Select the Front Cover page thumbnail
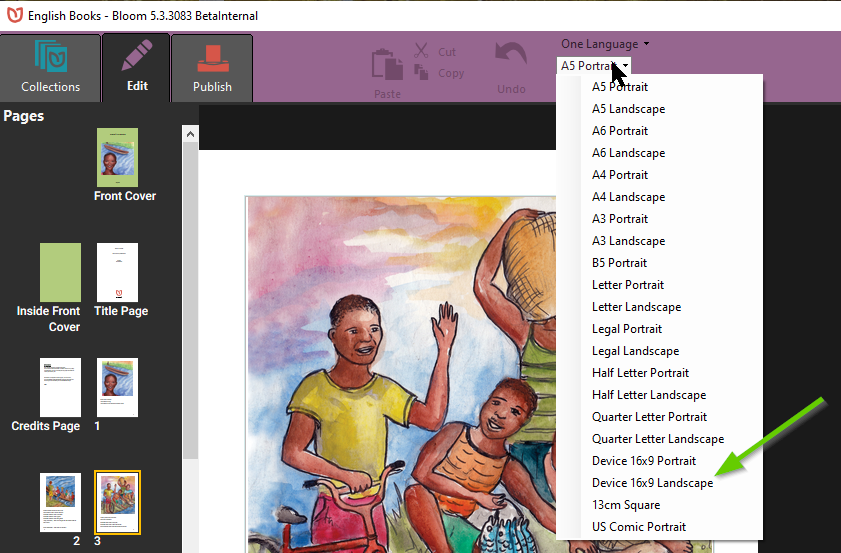The height and width of the screenshot is (553, 841). point(117,157)
